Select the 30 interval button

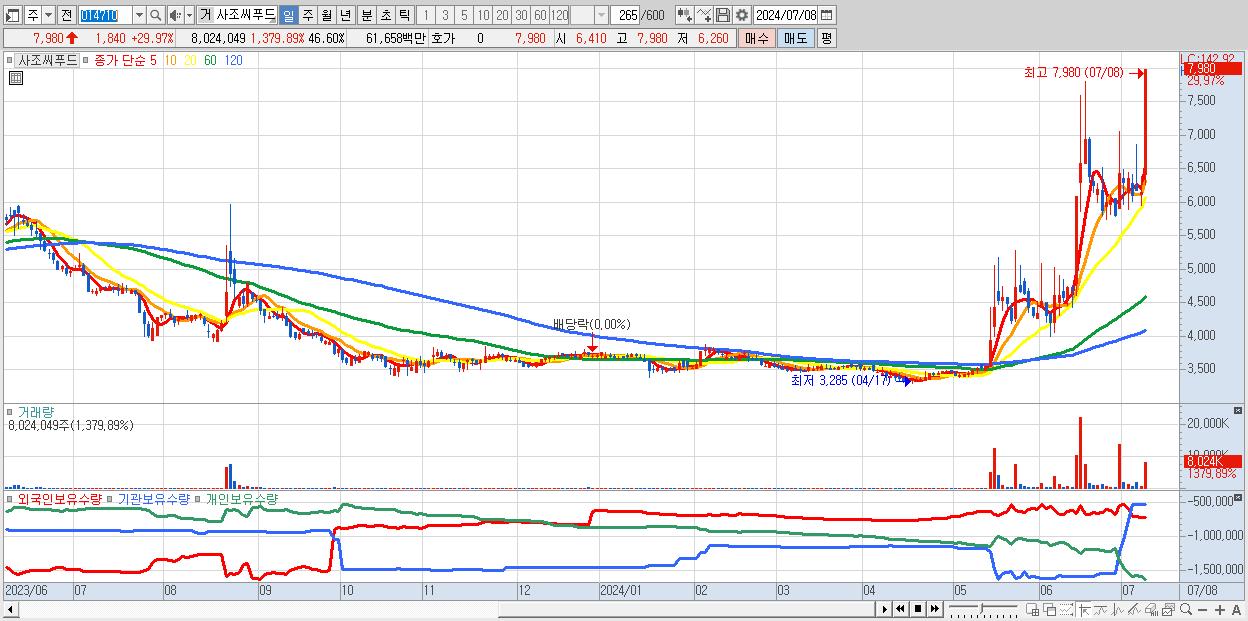coord(521,15)
